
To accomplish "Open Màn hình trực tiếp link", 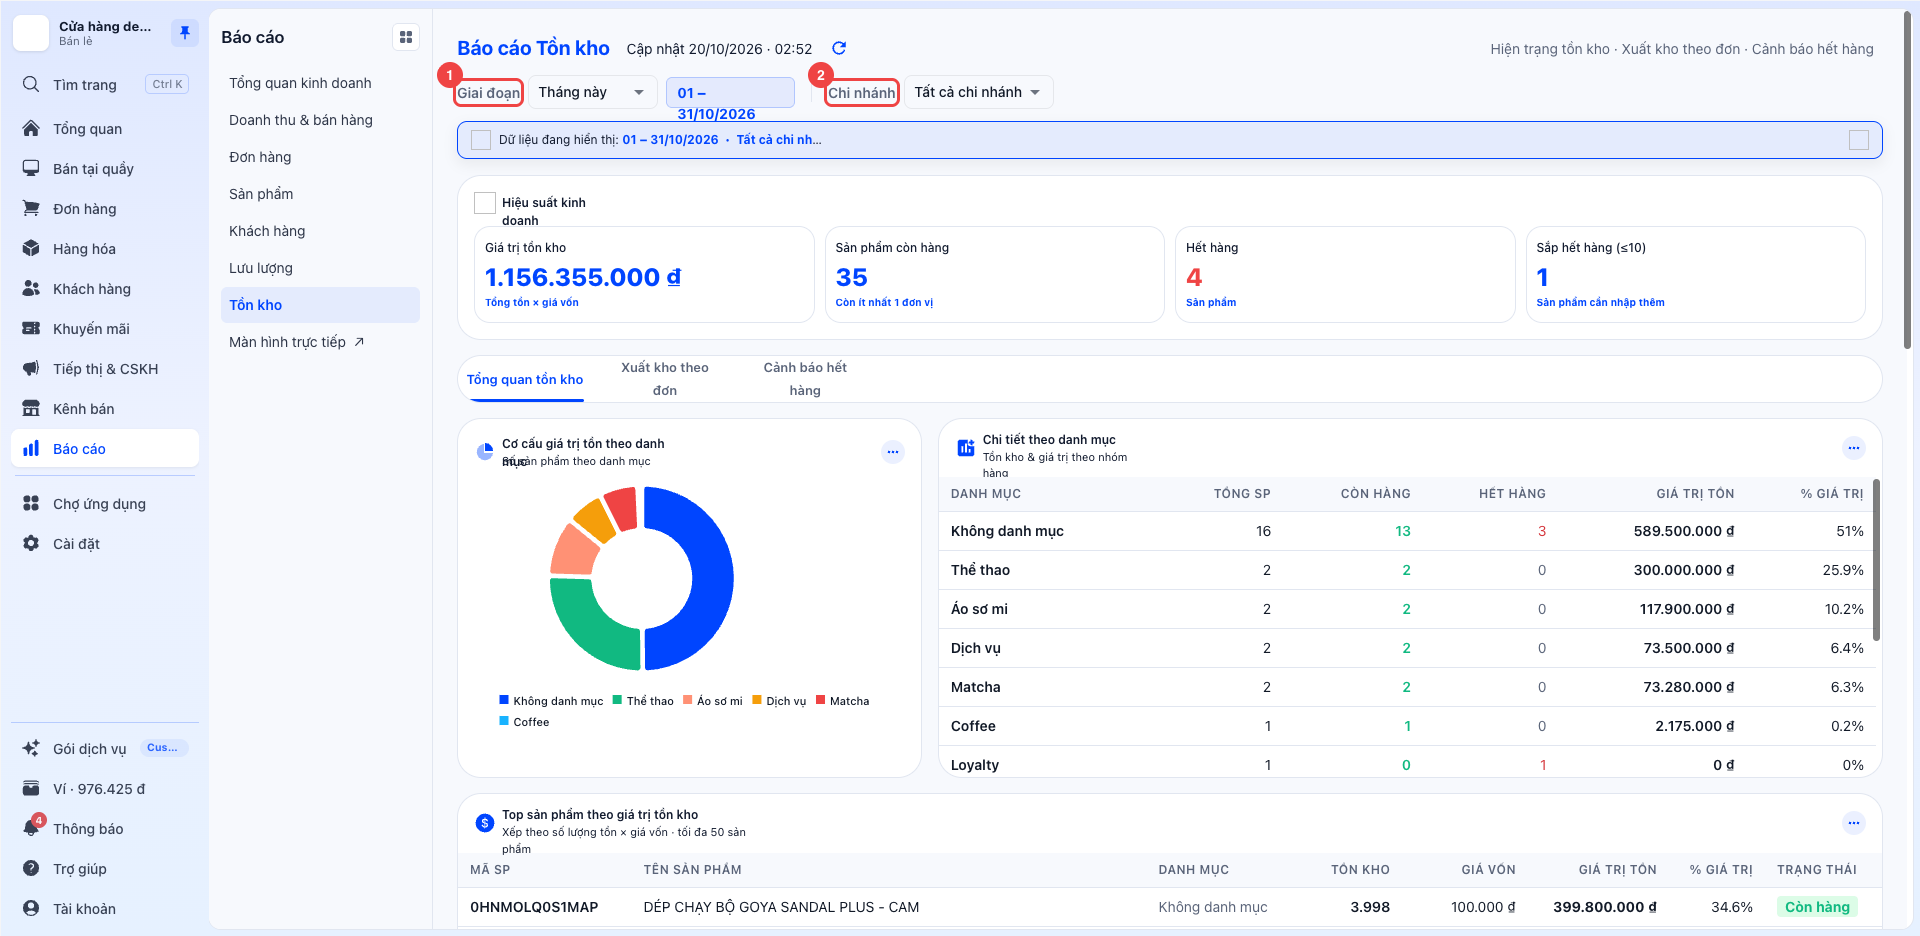I will 320,342.
